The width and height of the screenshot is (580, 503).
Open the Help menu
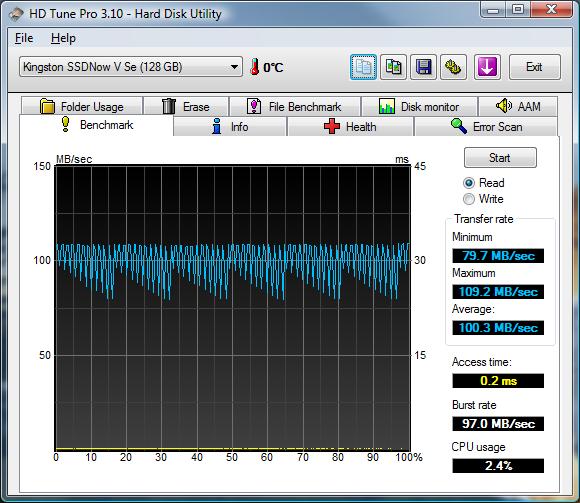[63, 38]
